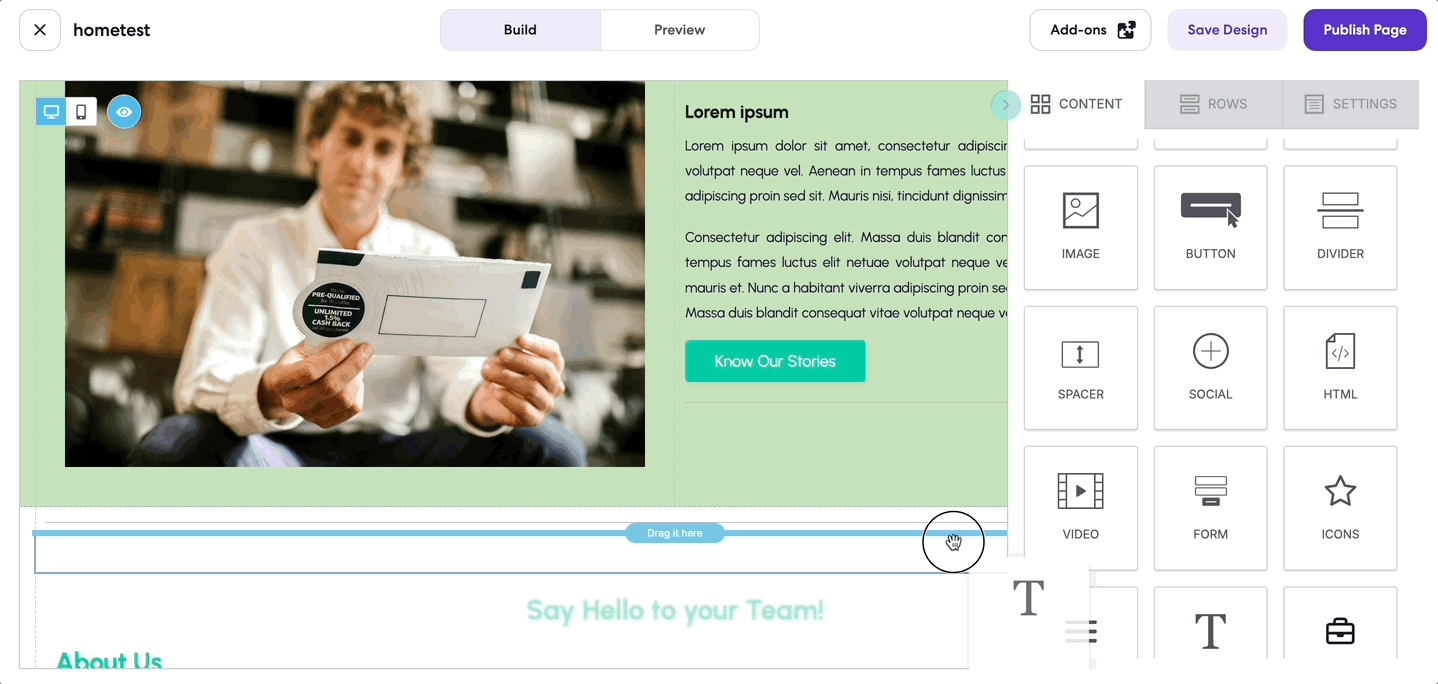Switch to desktop view mode

click(51, 112)
